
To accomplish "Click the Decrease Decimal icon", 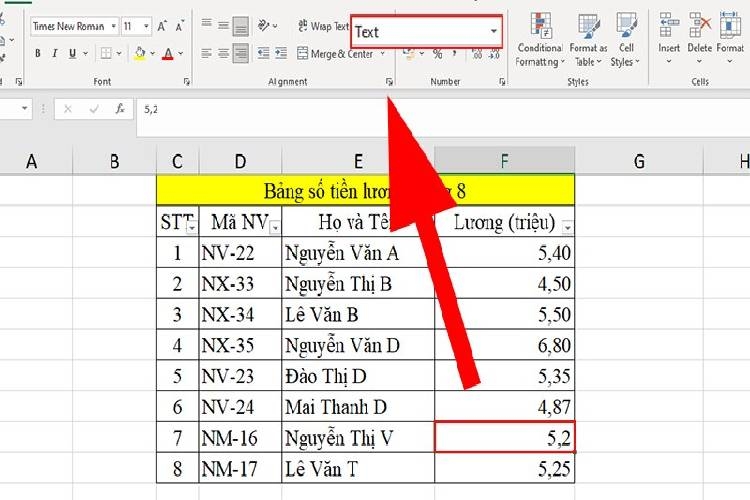I will 494,55.
